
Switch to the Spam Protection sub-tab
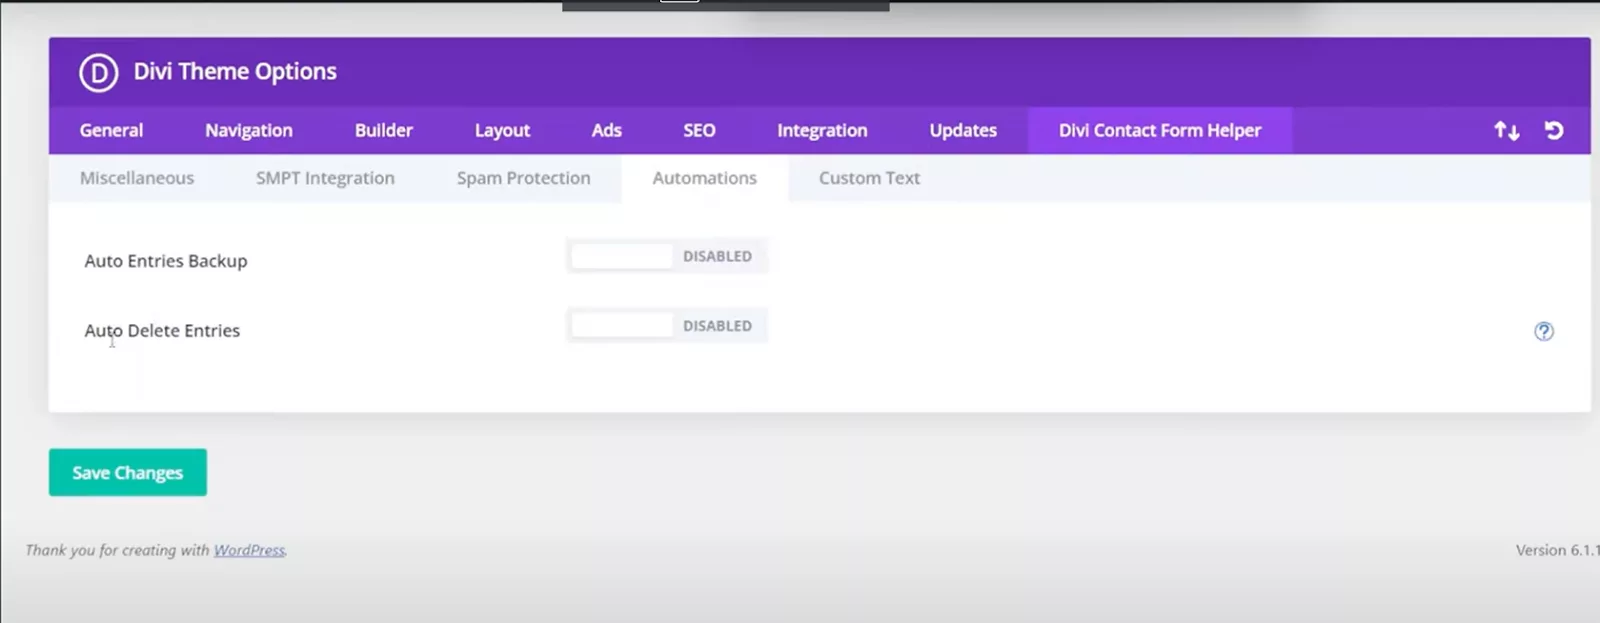523,178
